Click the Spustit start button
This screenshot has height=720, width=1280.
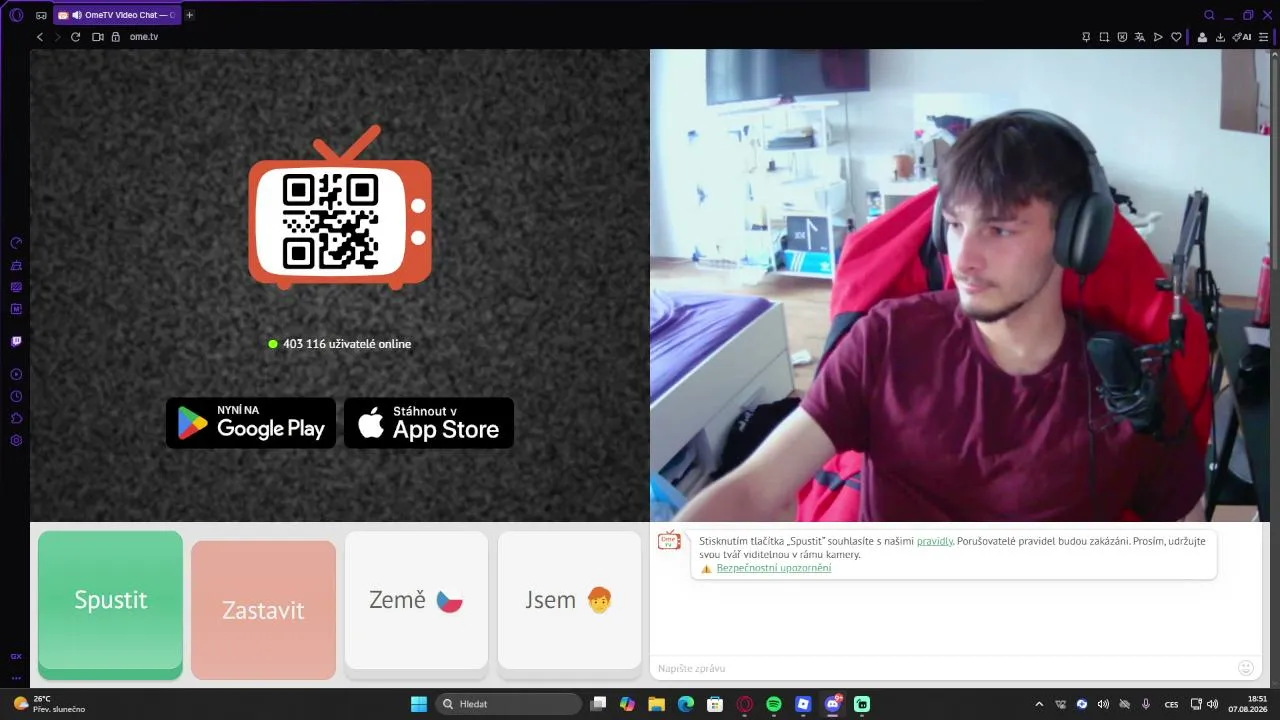[x=110, y=605]
